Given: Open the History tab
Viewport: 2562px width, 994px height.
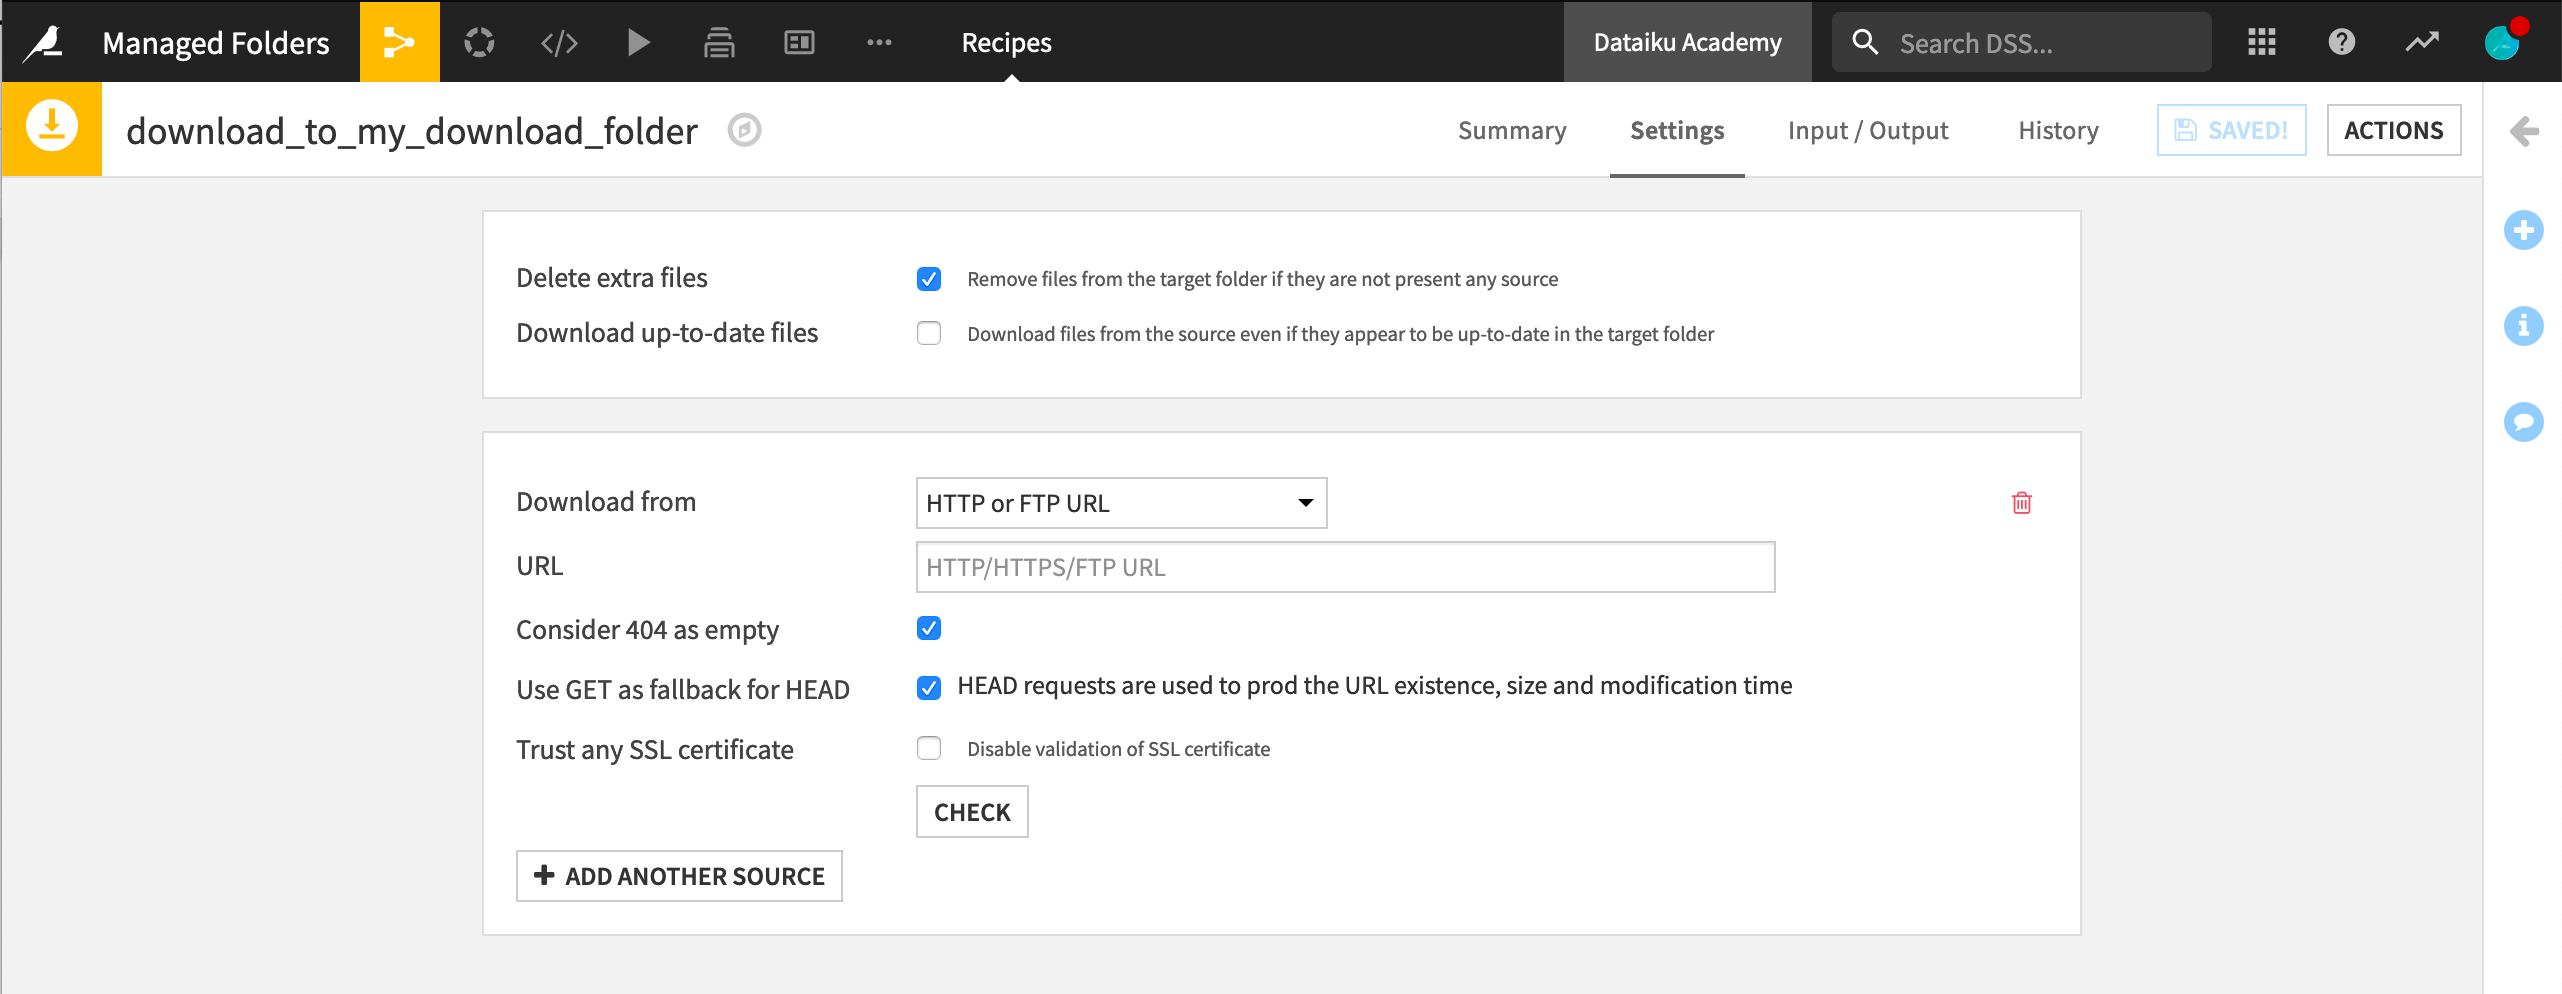Looking at the screenshot, I should (2056, 130).
